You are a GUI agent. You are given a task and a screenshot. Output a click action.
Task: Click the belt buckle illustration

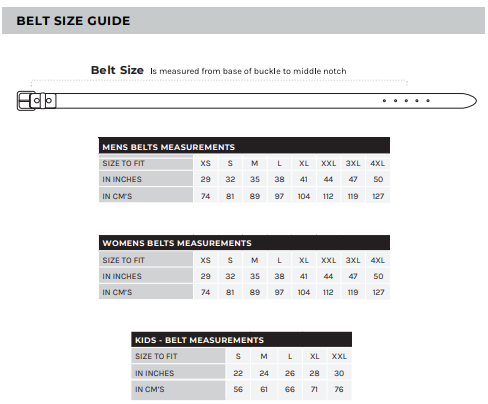(x=37, y=101)
